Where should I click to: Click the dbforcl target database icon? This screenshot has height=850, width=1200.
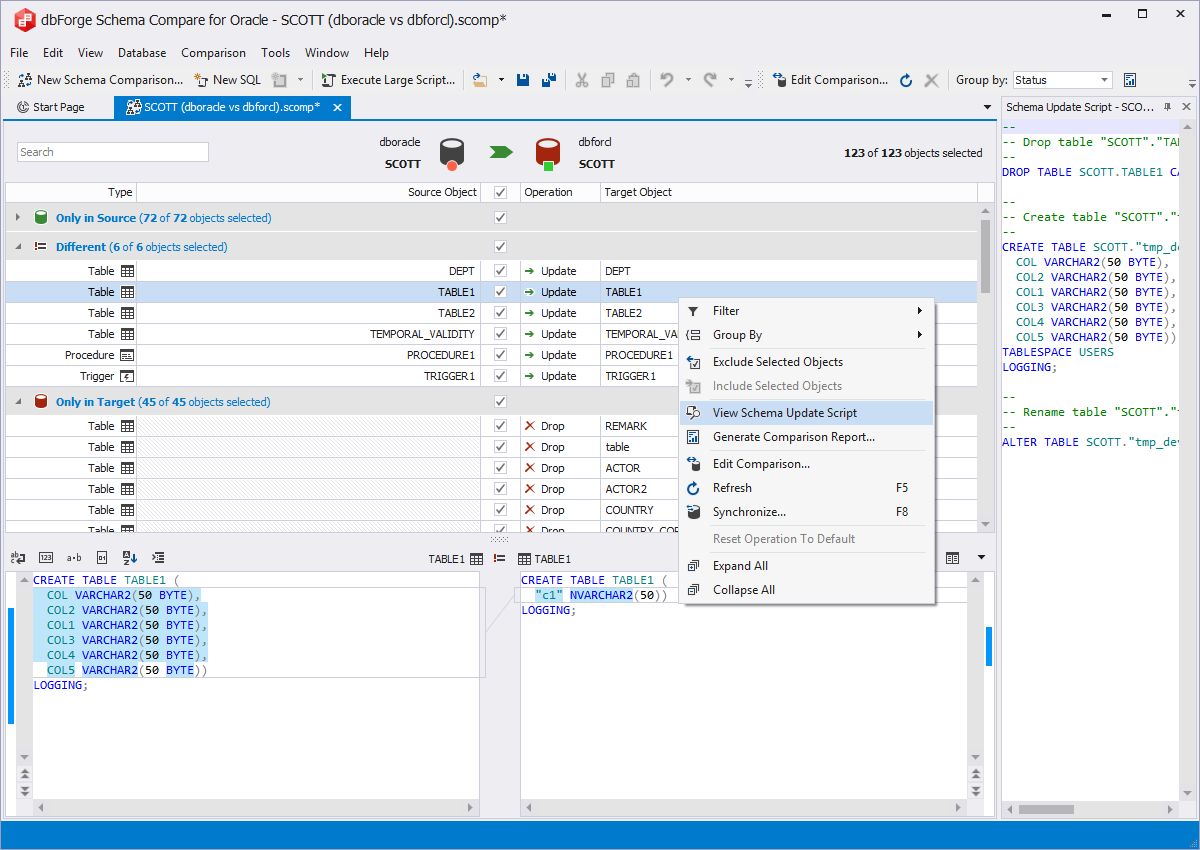click(x=546, y=154)
